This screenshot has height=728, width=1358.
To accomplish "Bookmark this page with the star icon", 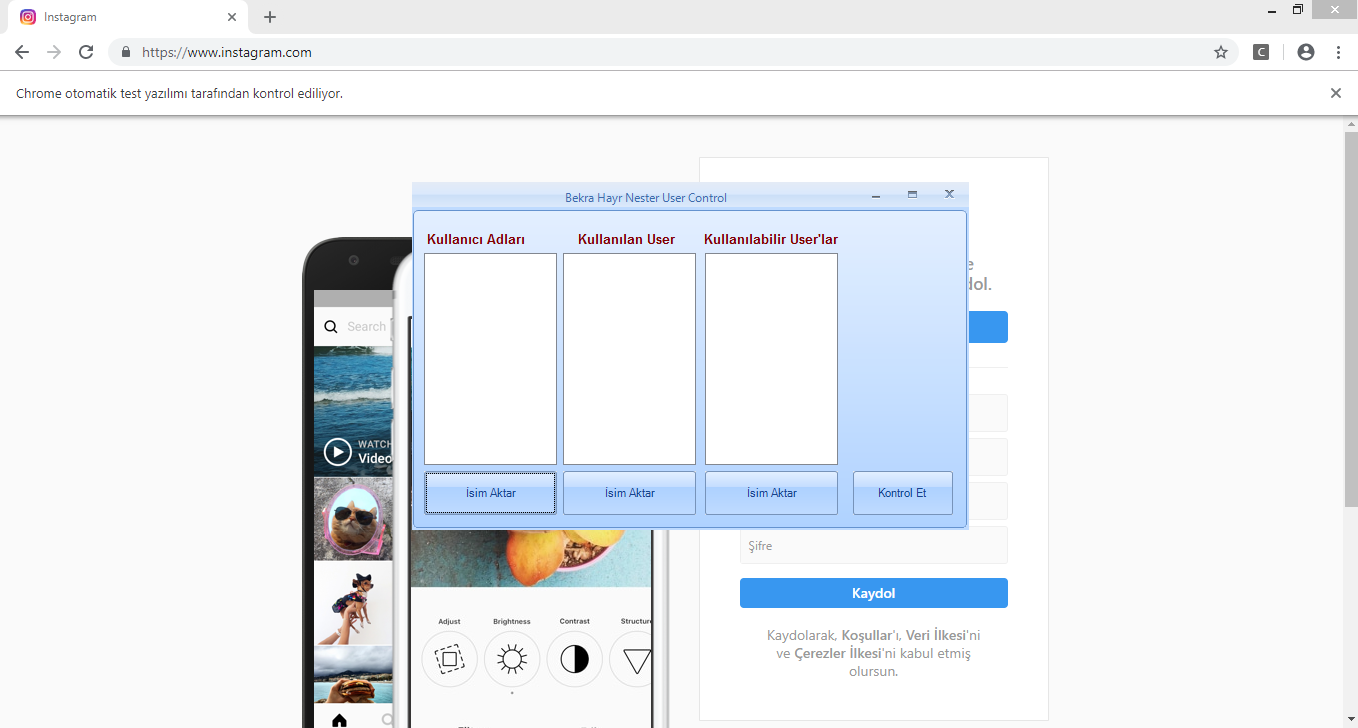I will coord(1221,52).
